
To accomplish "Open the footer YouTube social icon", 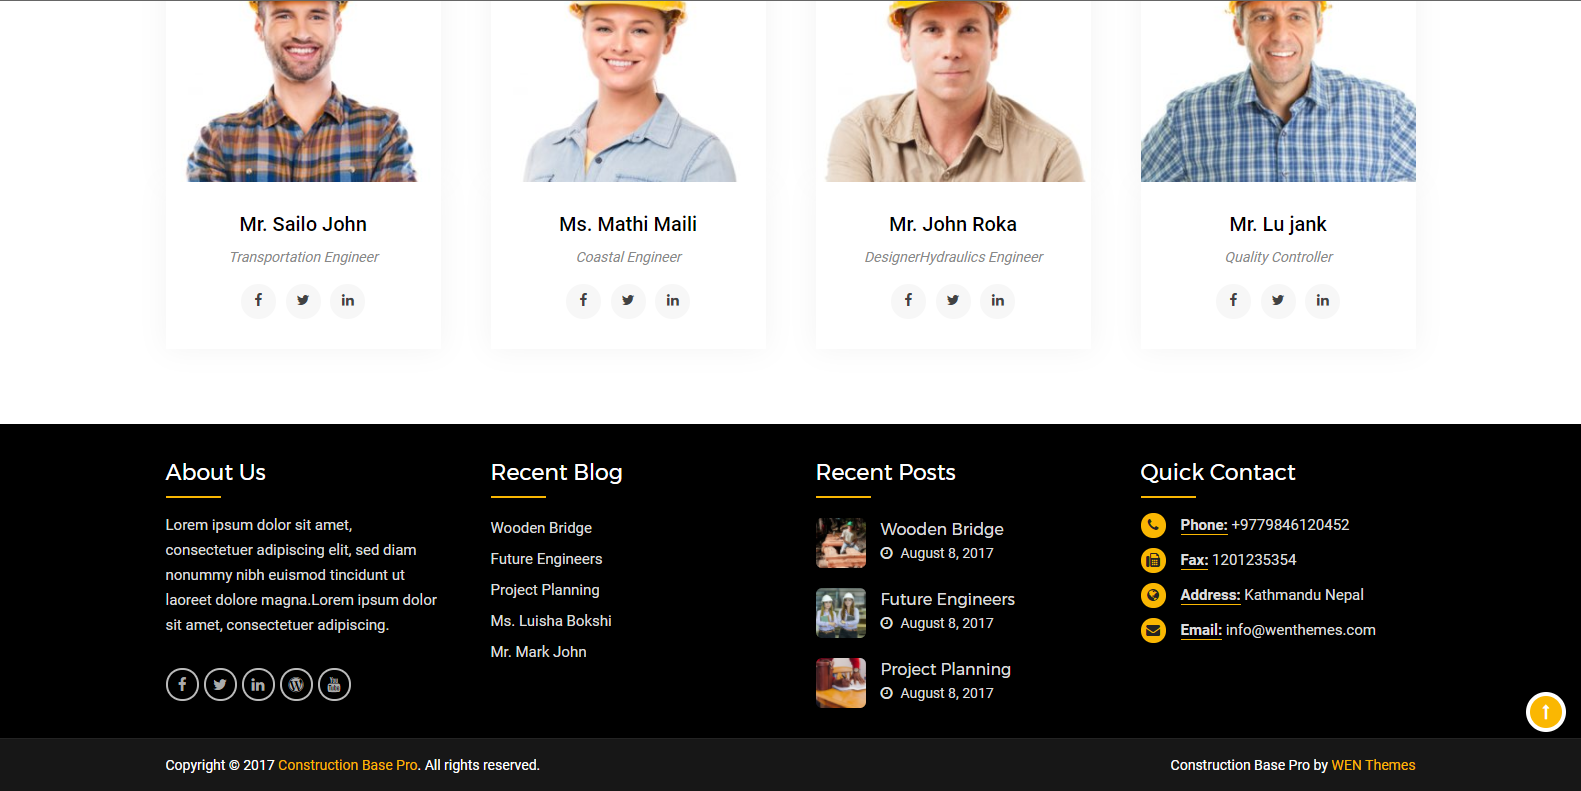I will tap(334, 685).
